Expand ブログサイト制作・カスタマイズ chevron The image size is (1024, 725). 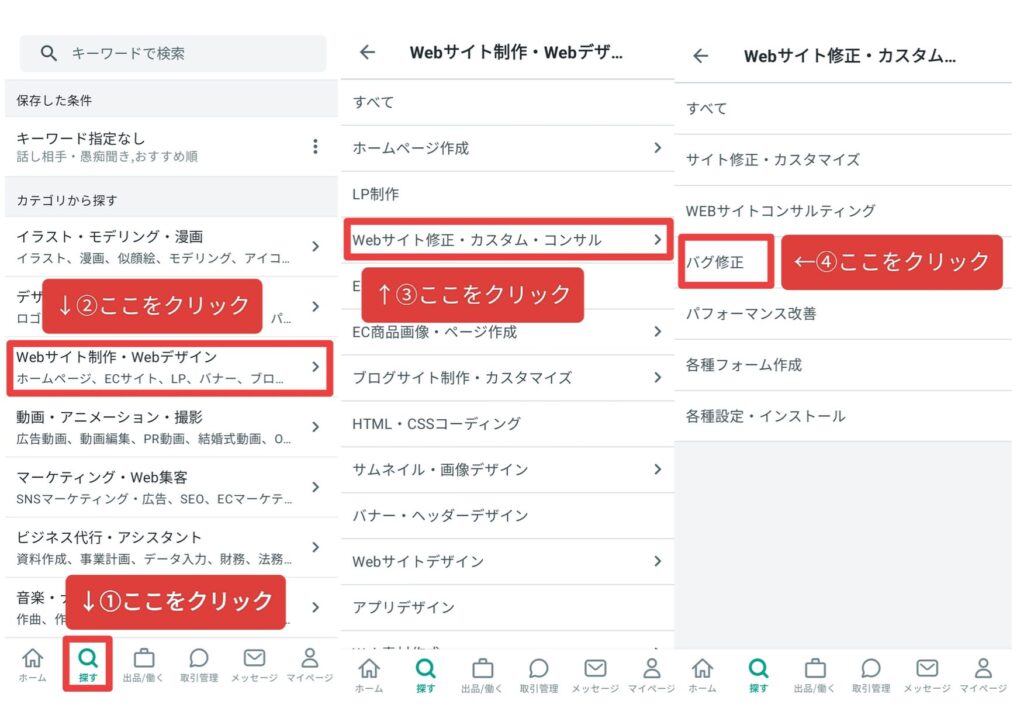[658, 378]
